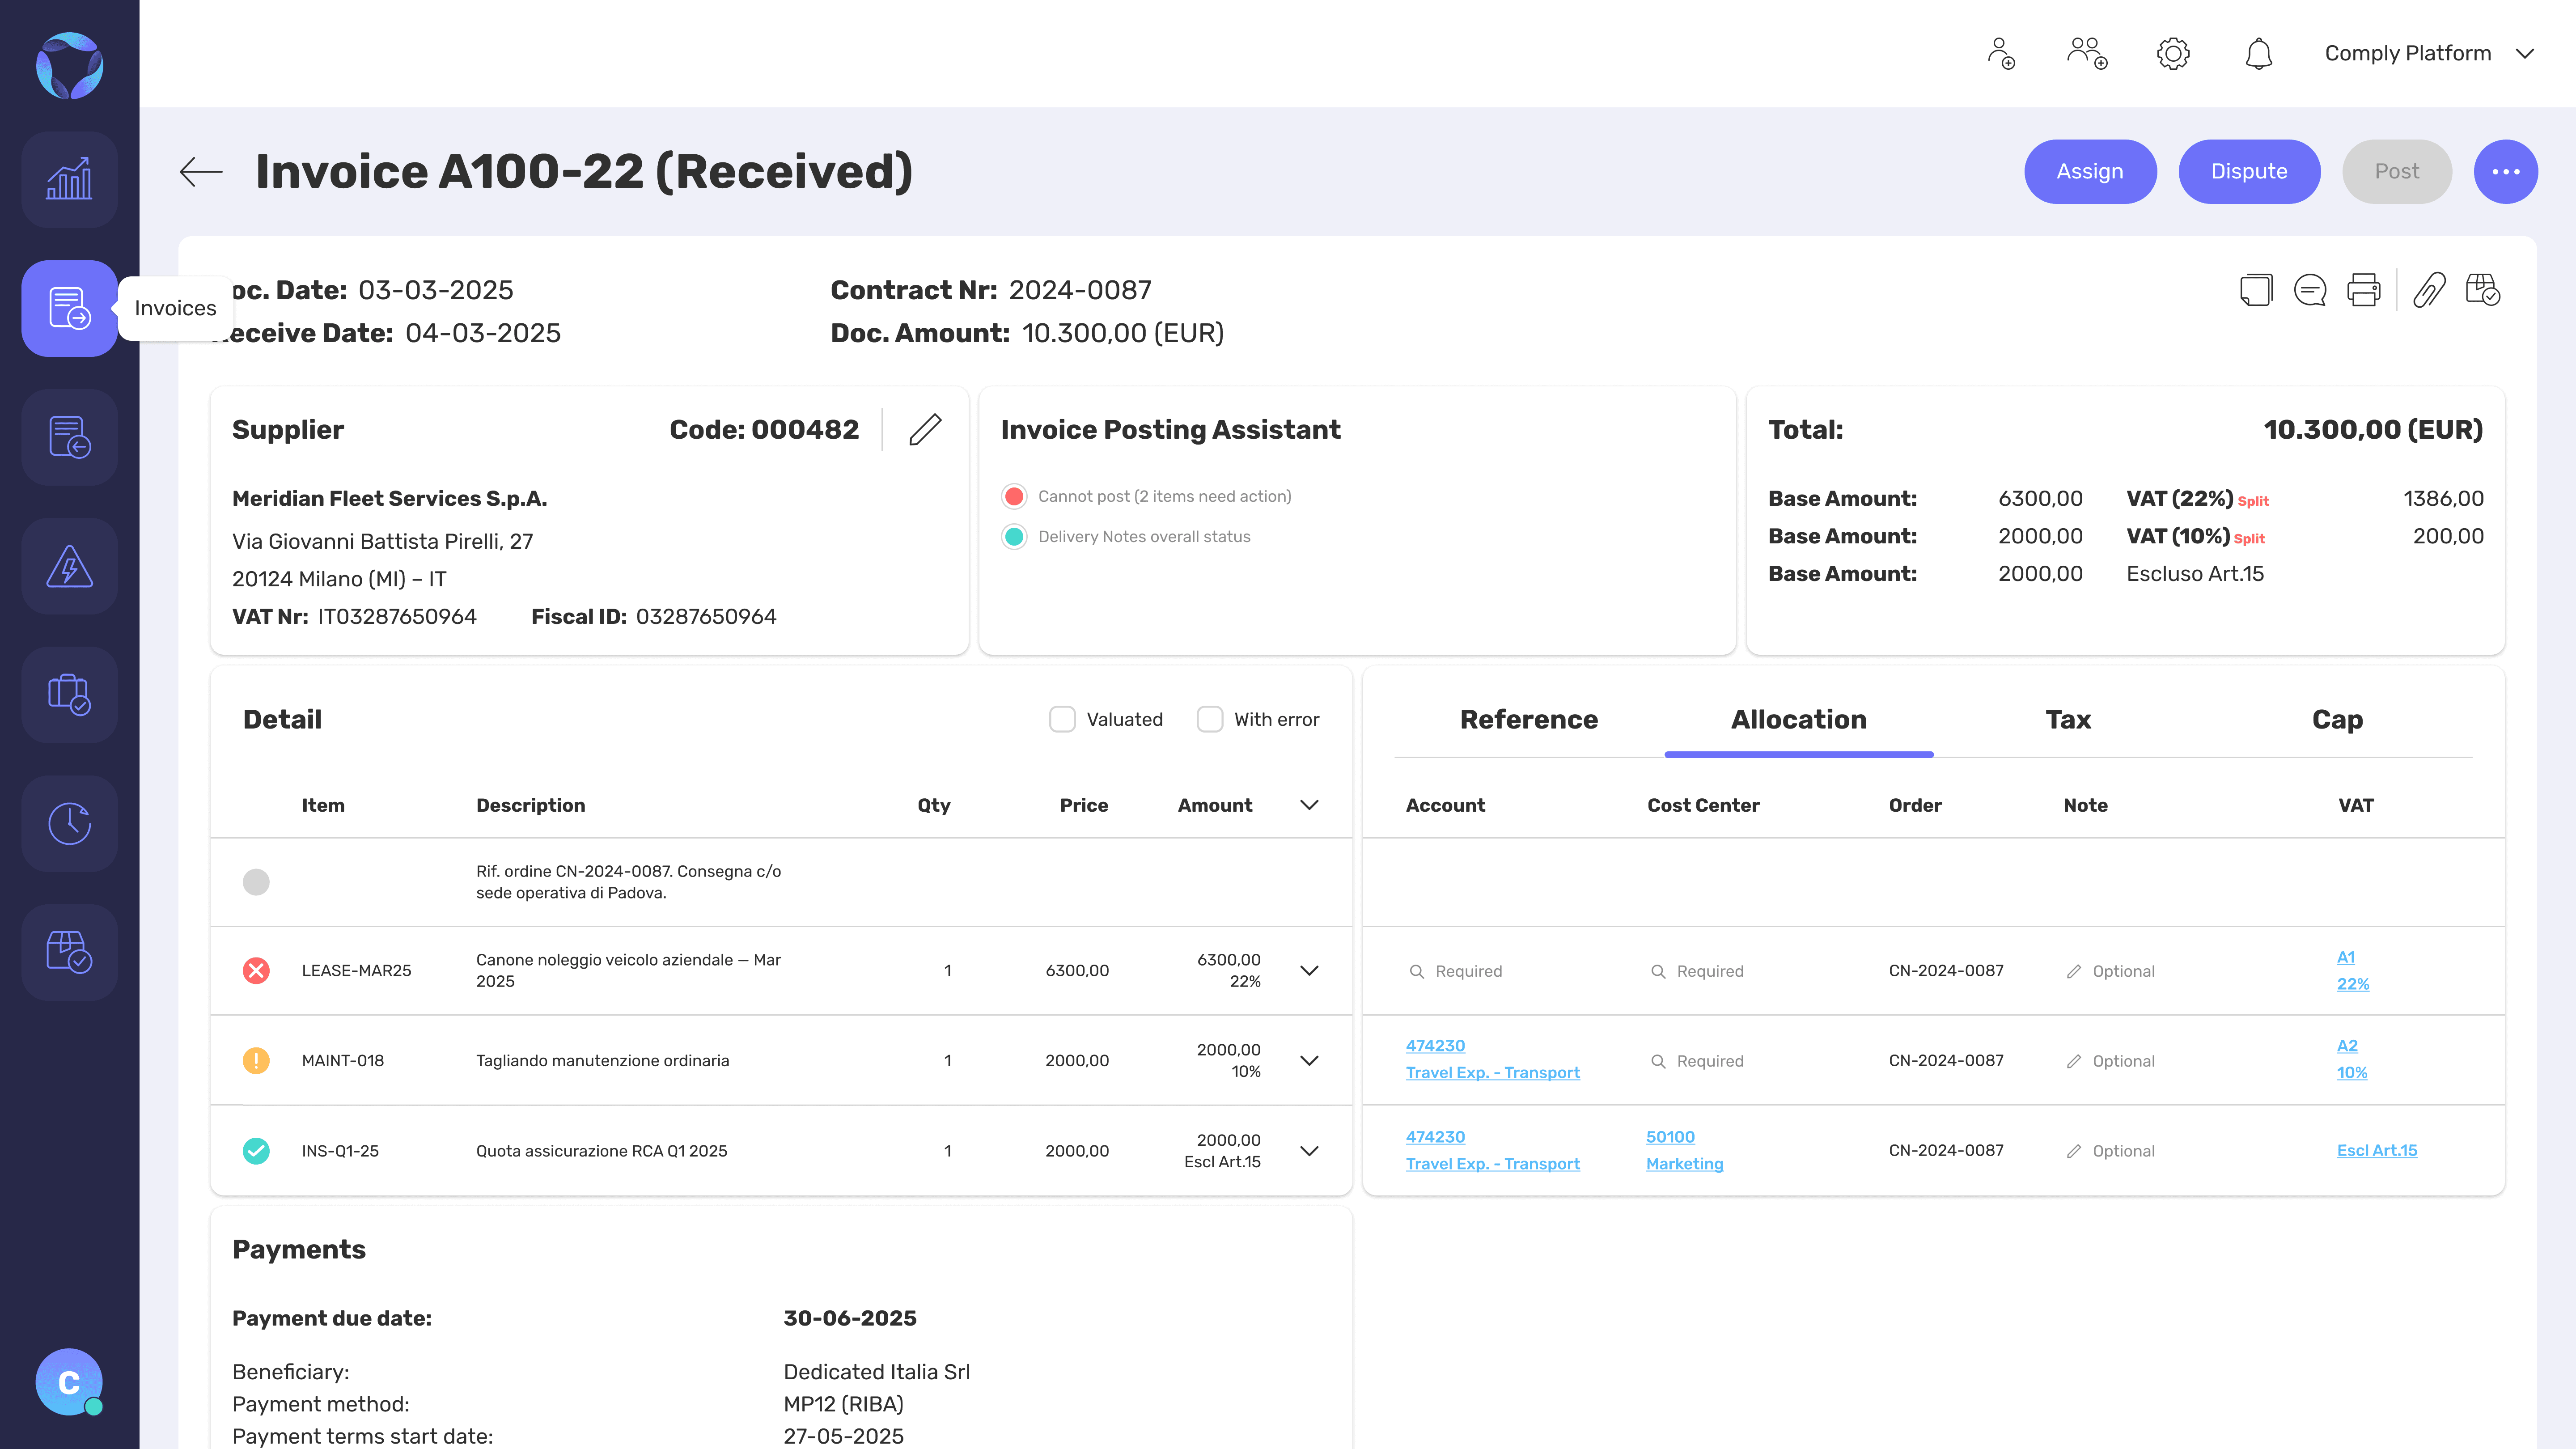Open the three-dots more actions button
The height and width of the screenshot is (1449, 2576).
coord(2506,172)
